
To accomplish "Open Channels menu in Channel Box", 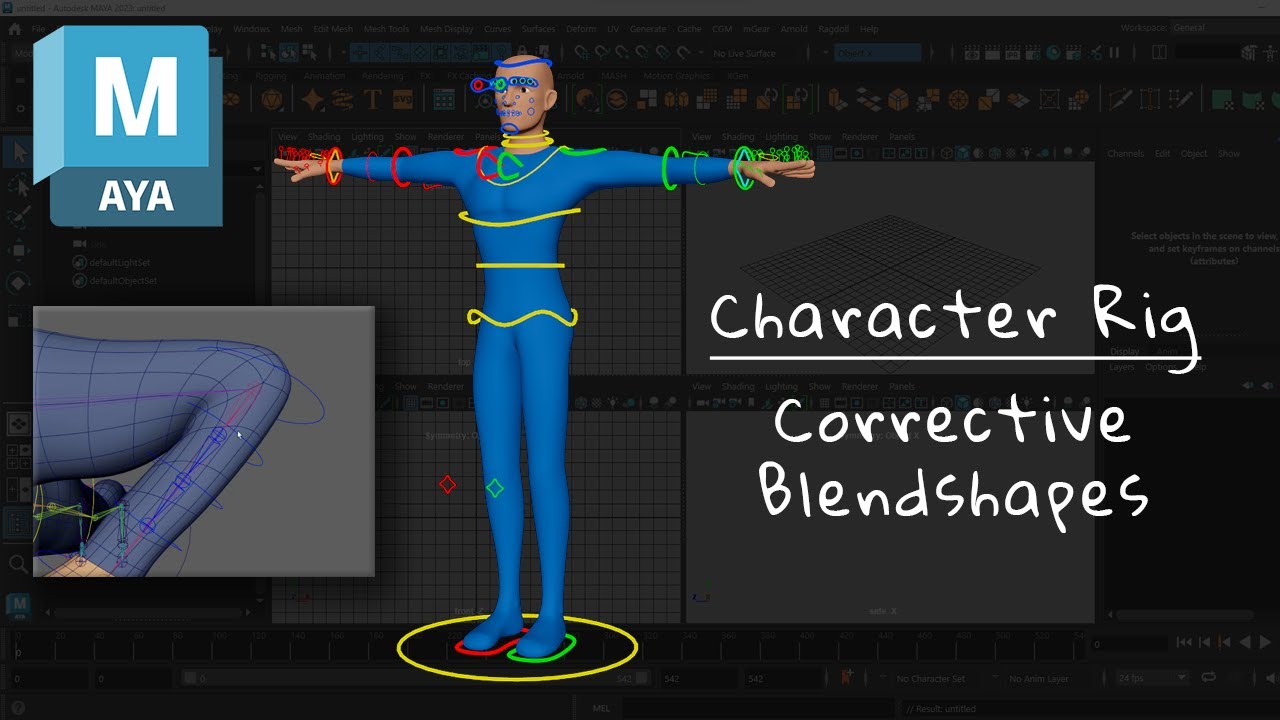I will click(1125, 154).
